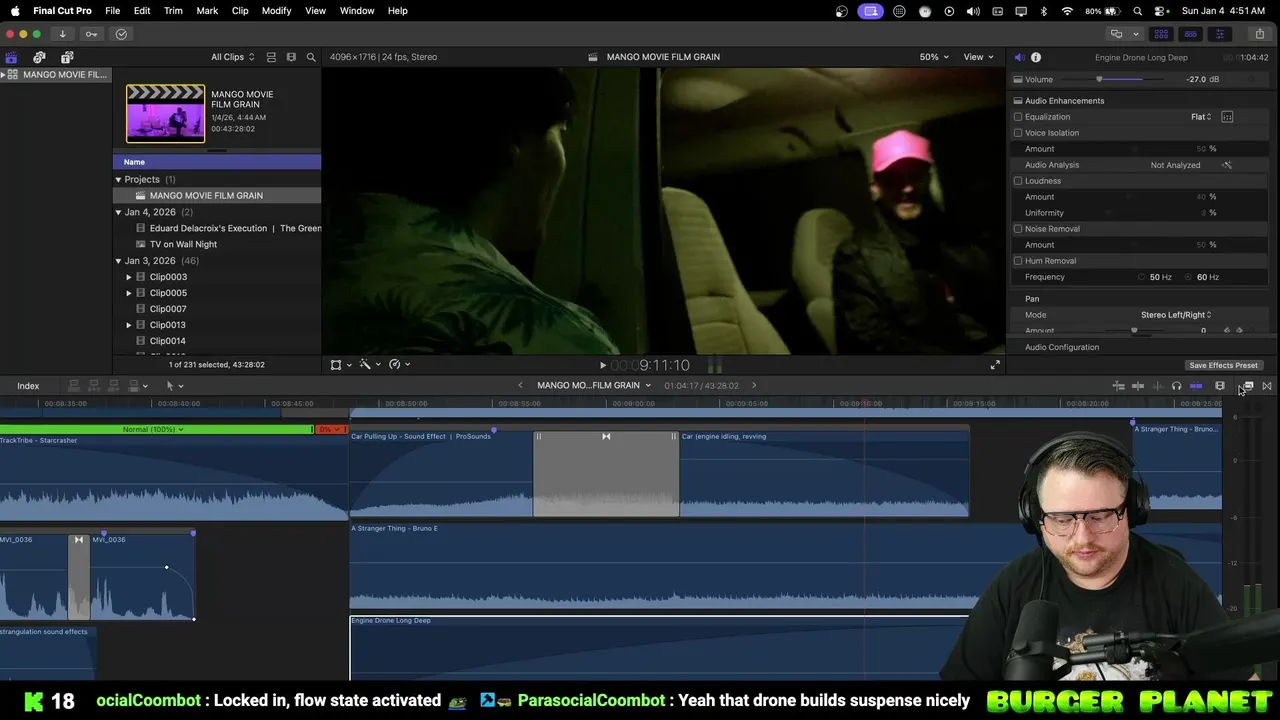Toggle the timeline panel button
This screenshot has width=1280, height=720.
[x=1190, y=34]
